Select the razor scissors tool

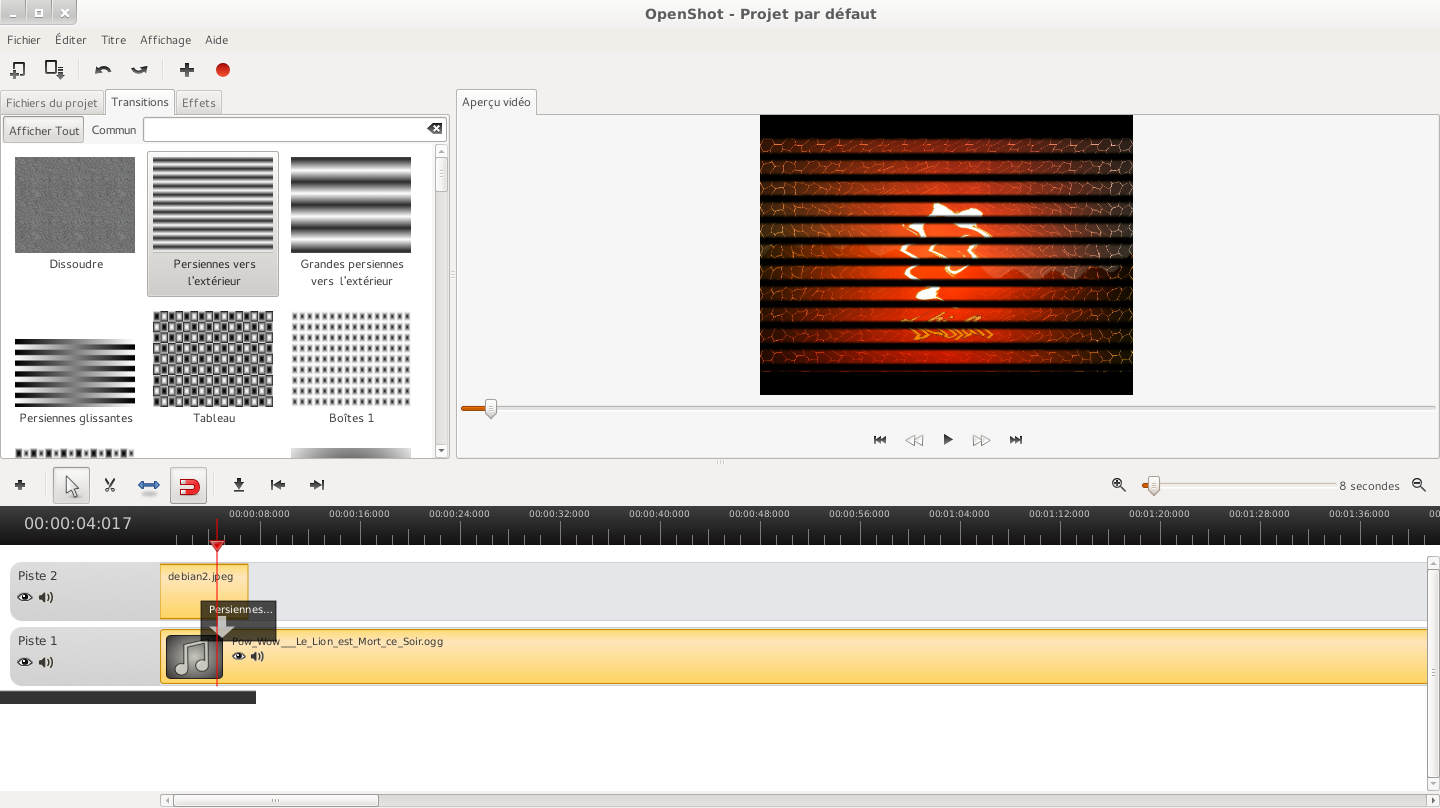(110, 485)
